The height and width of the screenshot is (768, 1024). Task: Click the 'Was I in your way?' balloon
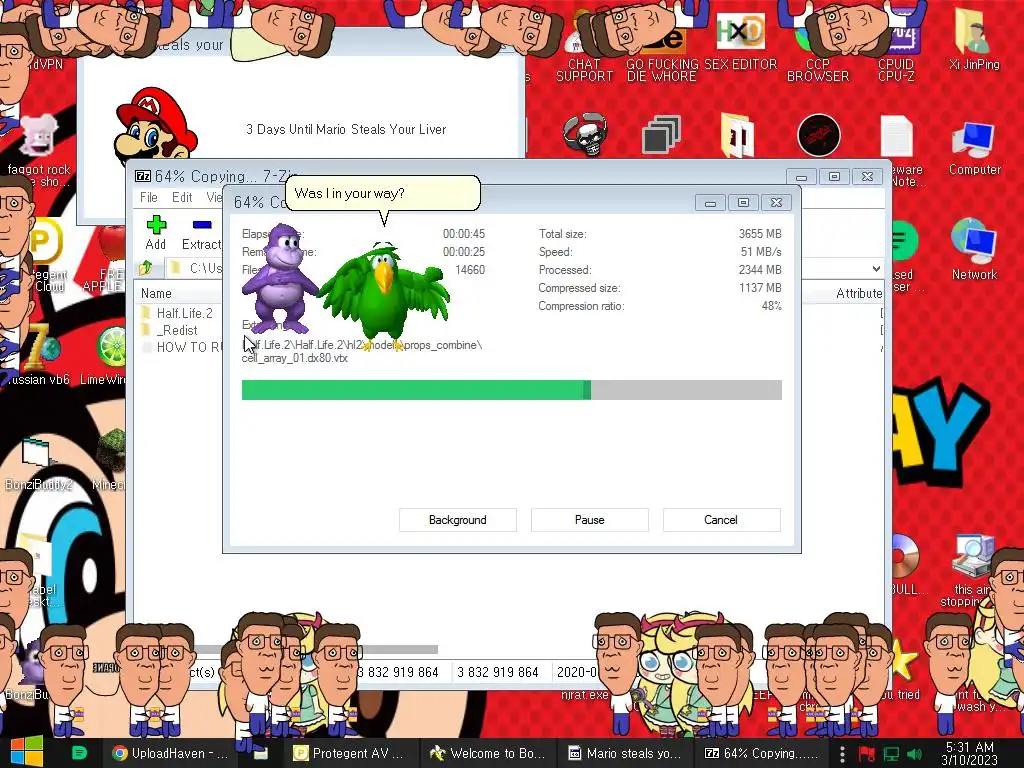click(x=383, y=193)
